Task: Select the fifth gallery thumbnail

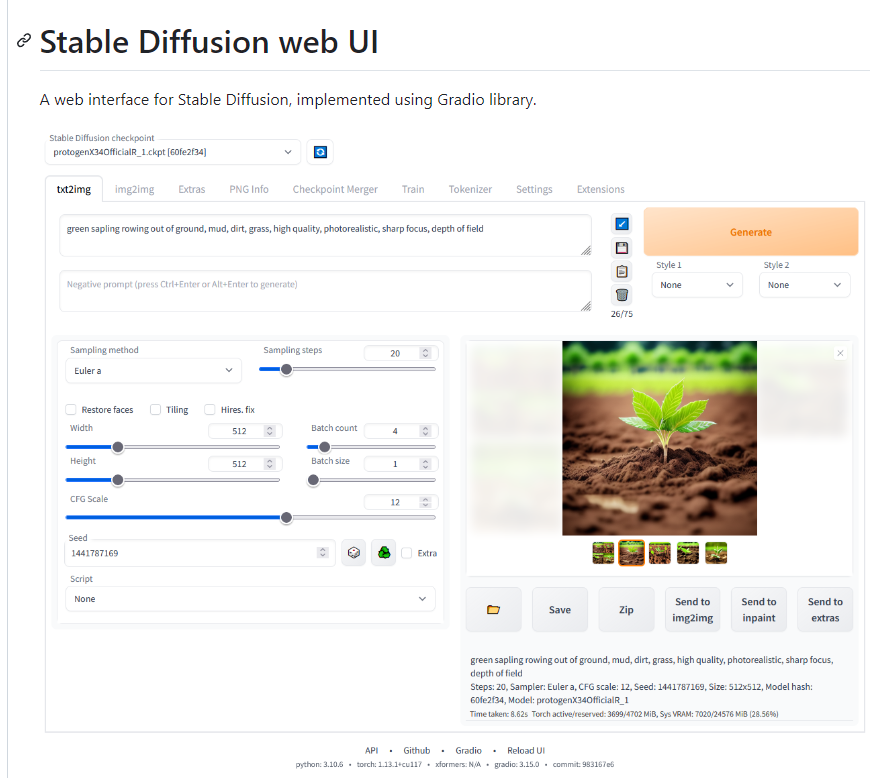Action: click(716, 553)
